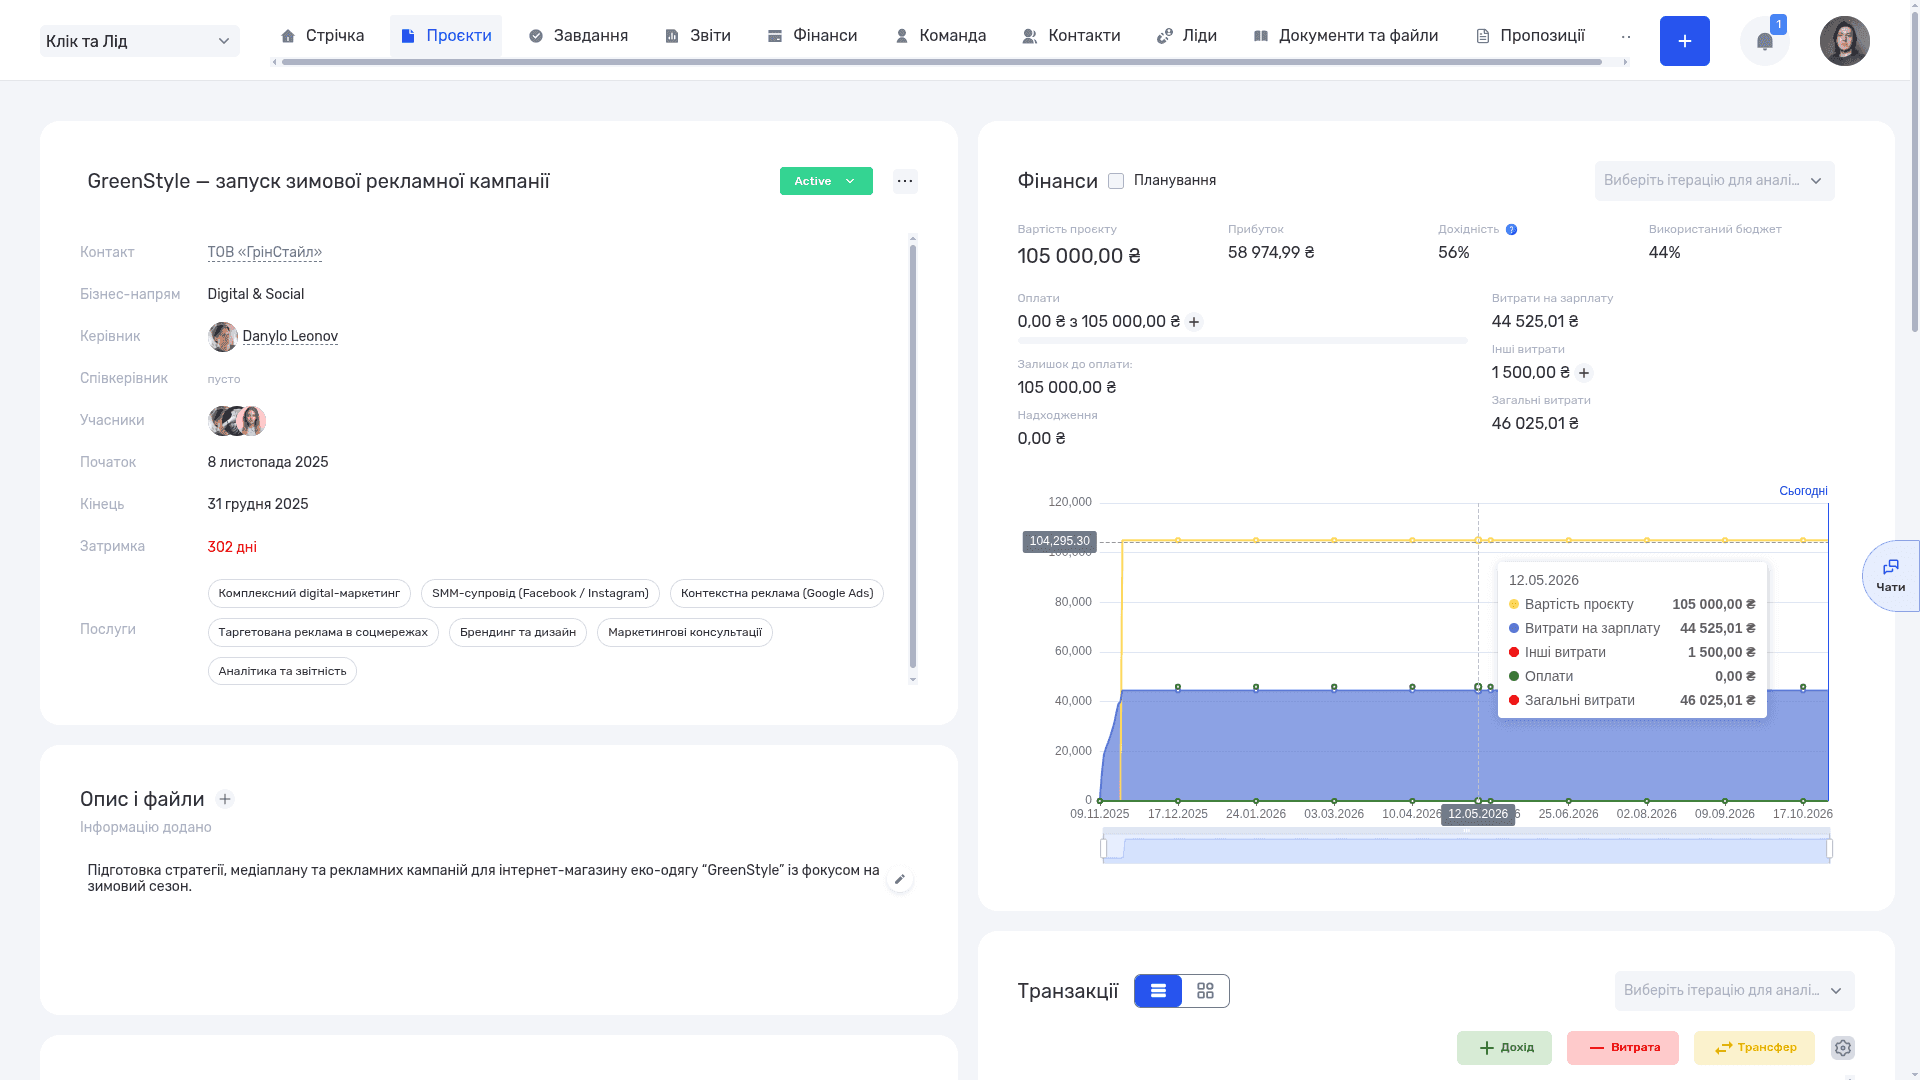Click the Сьогодні marker on the chart

[x=1803, y=491]
